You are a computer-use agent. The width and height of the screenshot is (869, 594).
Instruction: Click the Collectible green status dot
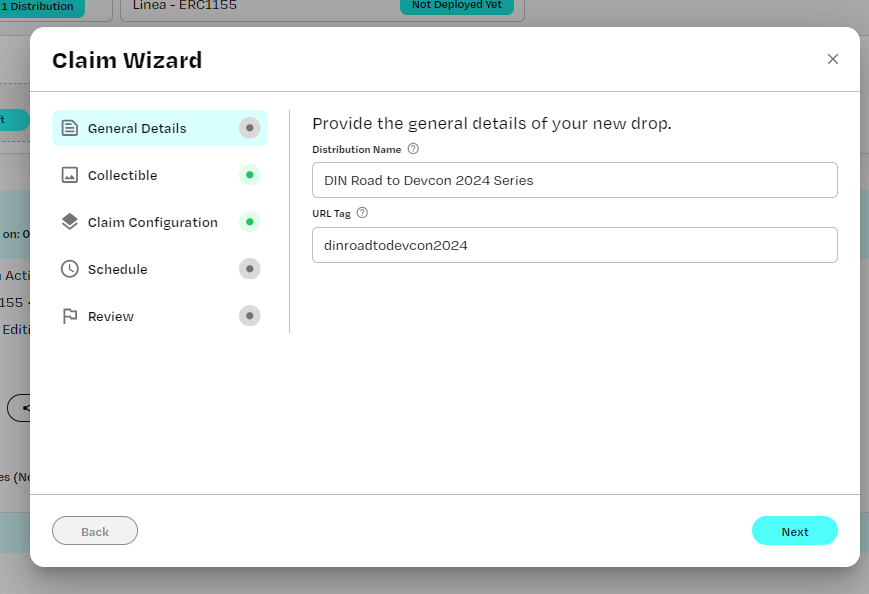tap(249, 175)
